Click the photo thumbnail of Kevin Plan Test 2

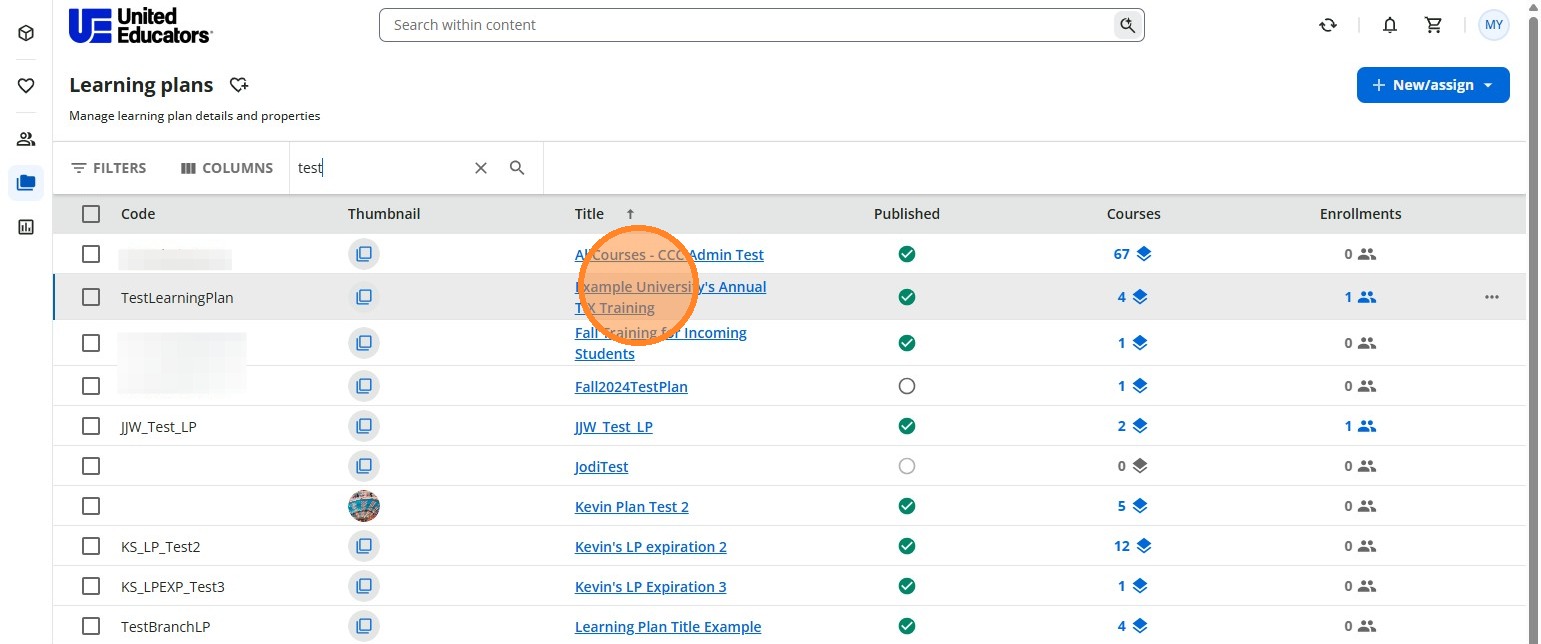364,506
